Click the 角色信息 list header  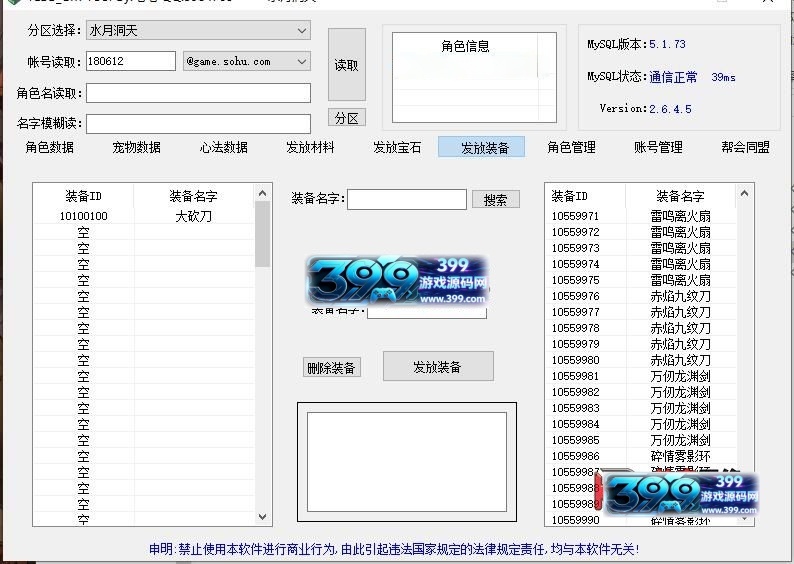pyautogui.click(x=465, y=47)
